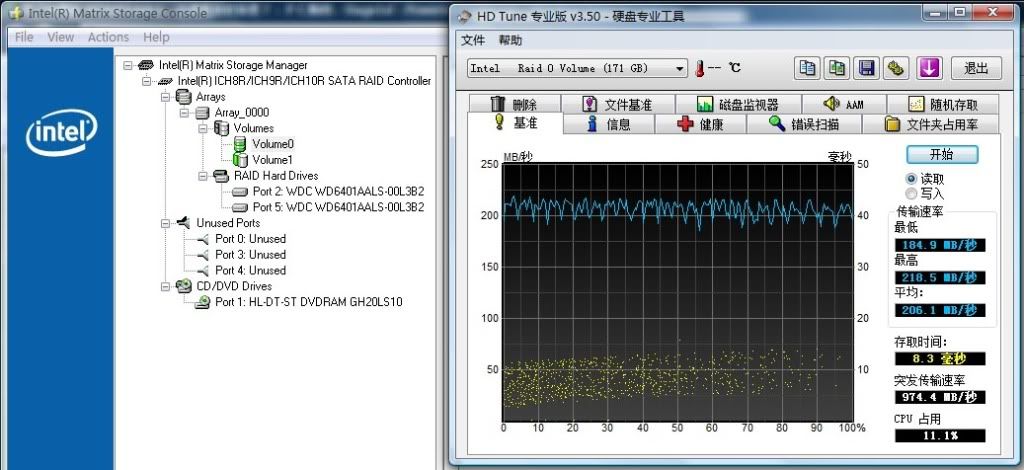Open the Actions menu in Matrix Storage Console
Screen dimensions: 1024x470
point(108,37)
